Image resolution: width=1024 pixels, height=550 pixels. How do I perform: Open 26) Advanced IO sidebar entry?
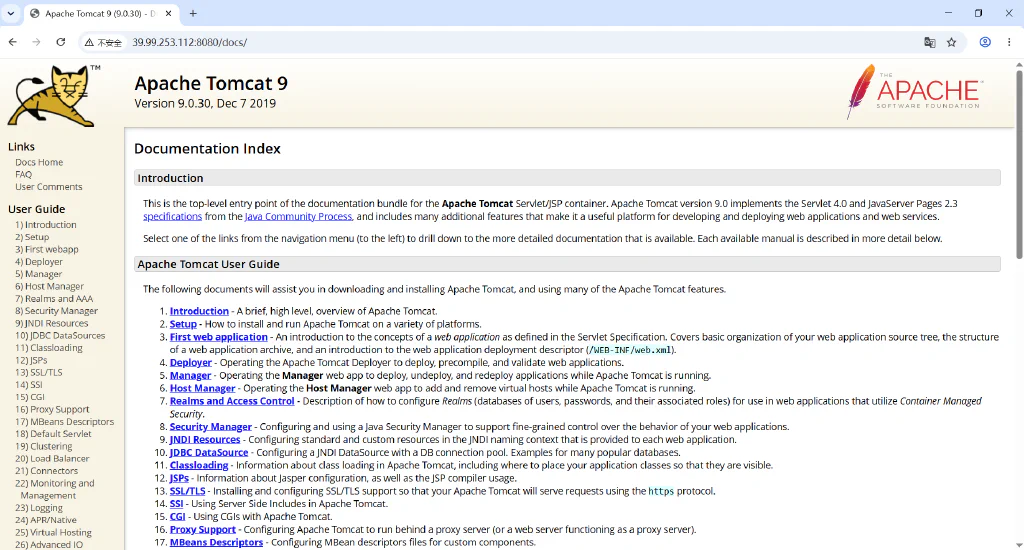tap(49, 545)
